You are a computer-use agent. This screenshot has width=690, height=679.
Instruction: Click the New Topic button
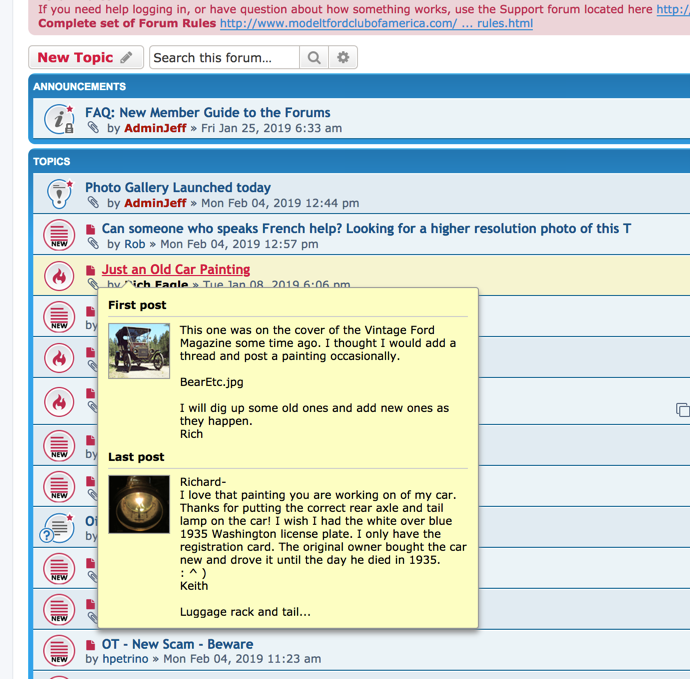(x=85, y=58)
